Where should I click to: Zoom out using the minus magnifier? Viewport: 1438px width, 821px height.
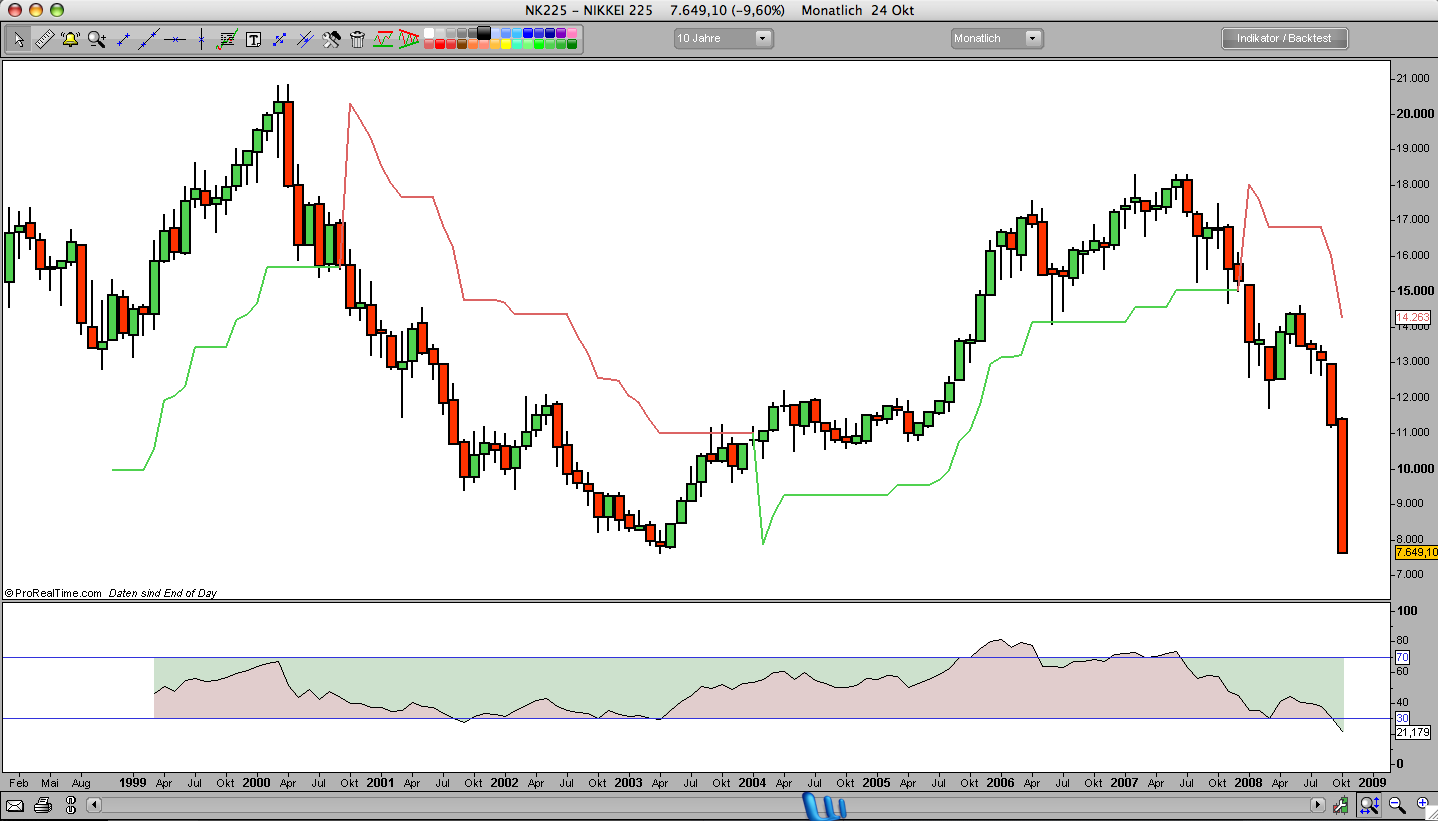[1398, 804]
